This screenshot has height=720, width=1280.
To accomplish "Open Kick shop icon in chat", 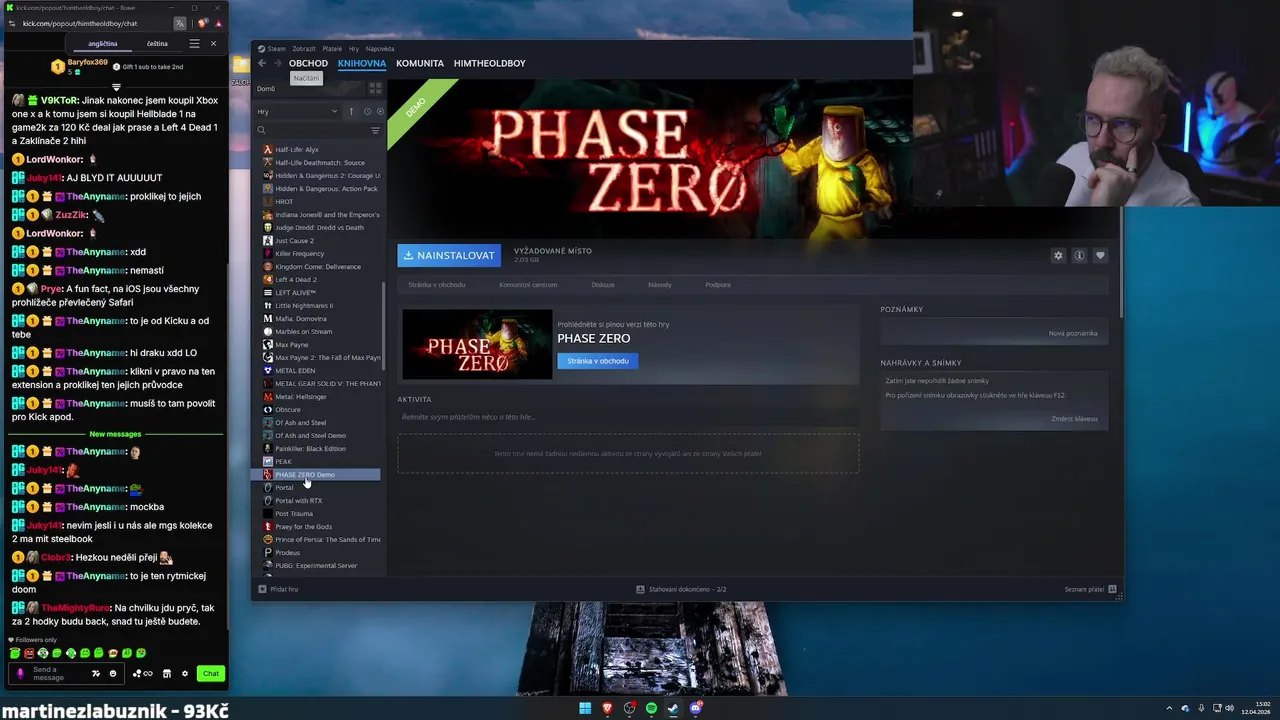I will [x=167, y=674].
